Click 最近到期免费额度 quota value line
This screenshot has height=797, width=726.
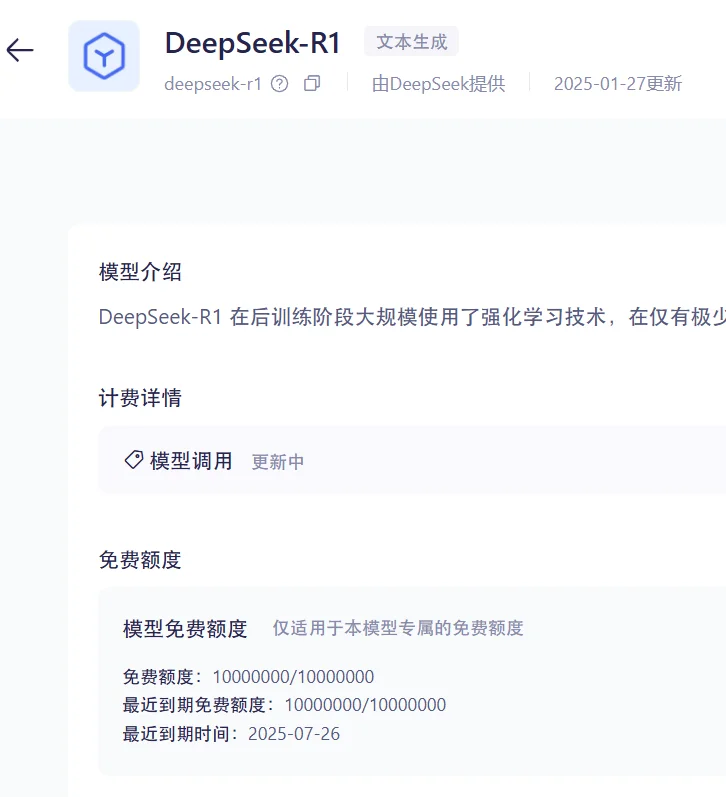click(x=285, y=705)
